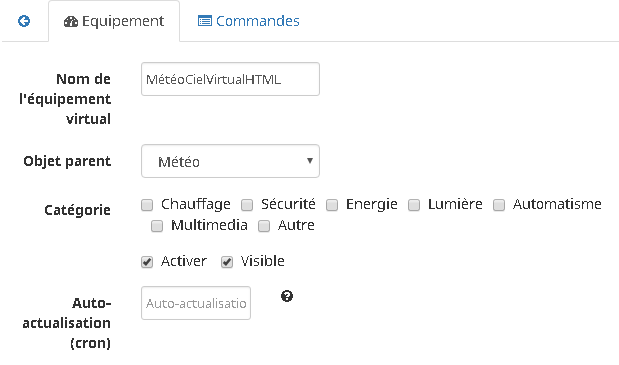The width and height of the screenshot is (619, 365).
Task: Focus the equipment name field MétéoCielVirtualHTML
Action: (230, 79)
